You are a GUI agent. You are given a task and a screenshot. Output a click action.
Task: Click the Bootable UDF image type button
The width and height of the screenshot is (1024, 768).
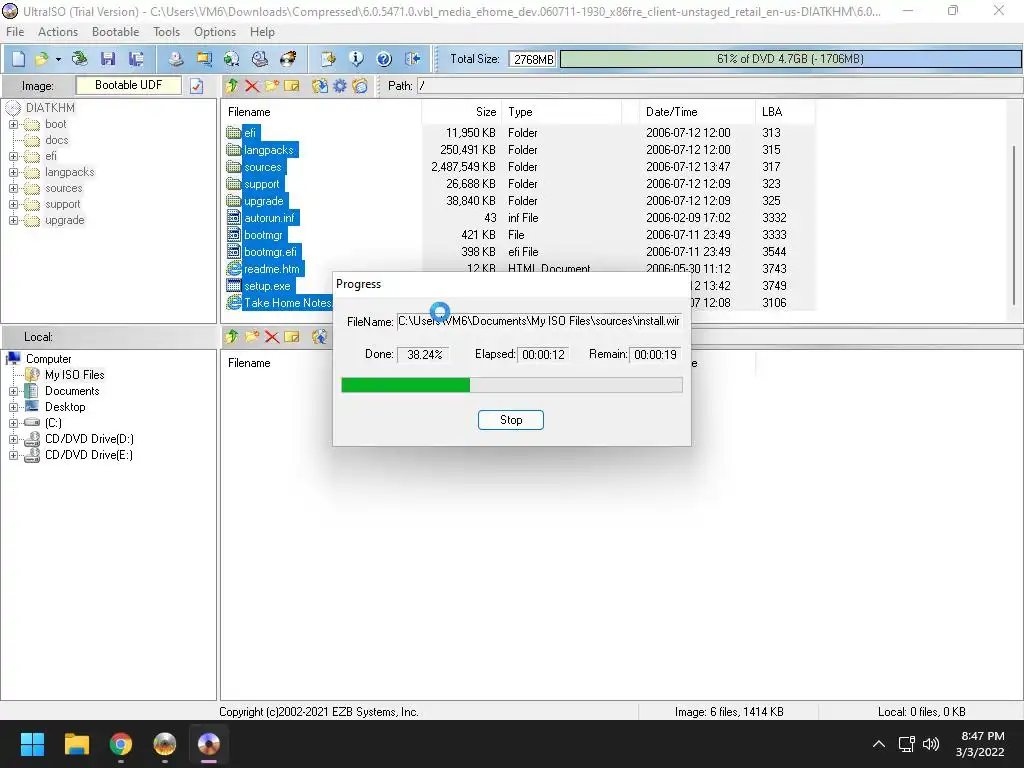pyautogui.click(x=129, y=85)
